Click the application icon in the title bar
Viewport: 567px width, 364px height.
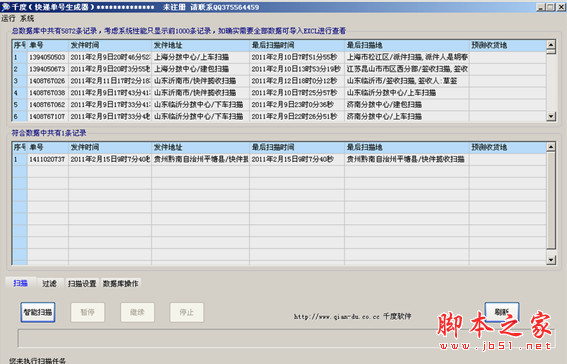tap(5, 7)
